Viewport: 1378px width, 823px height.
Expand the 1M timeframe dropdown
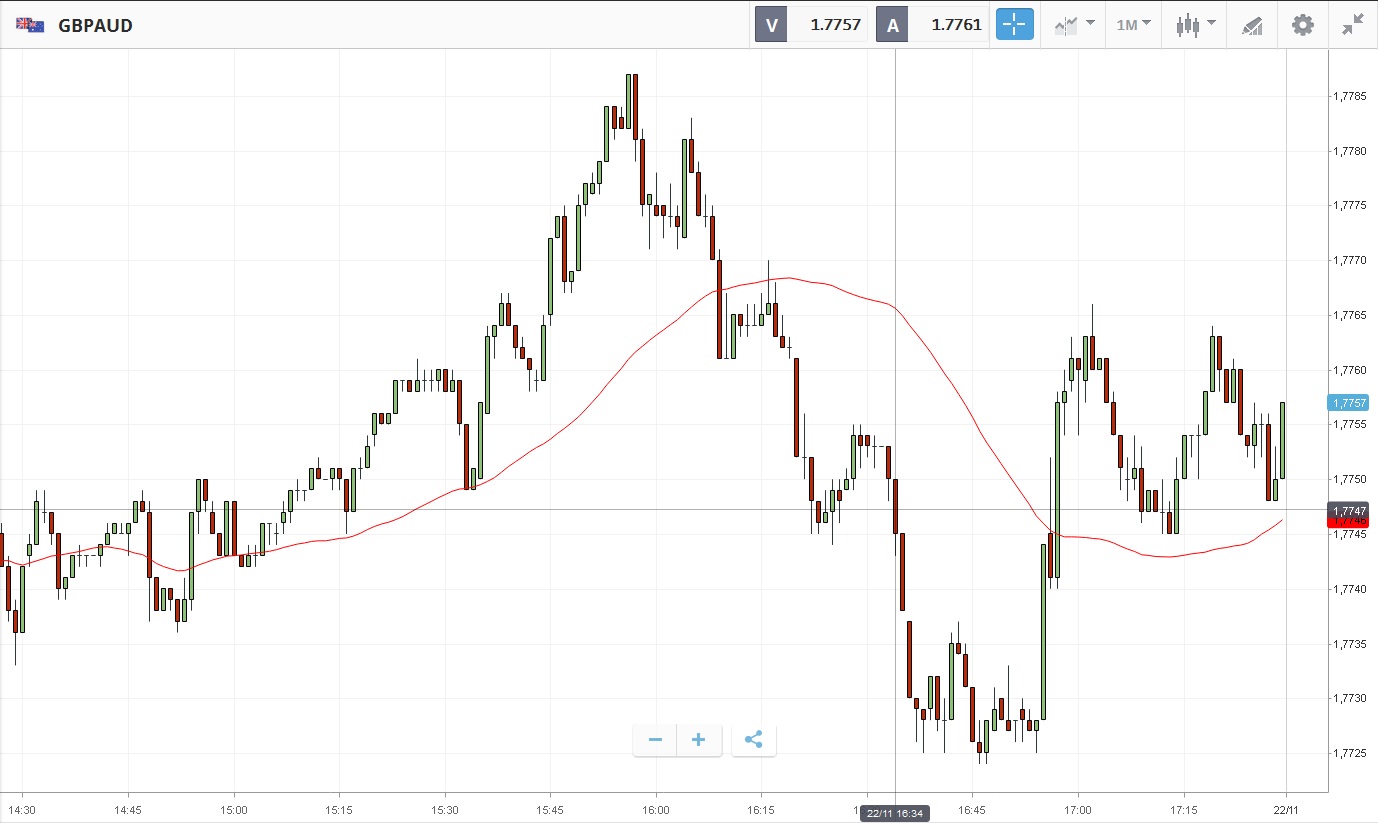[1133, 25]
